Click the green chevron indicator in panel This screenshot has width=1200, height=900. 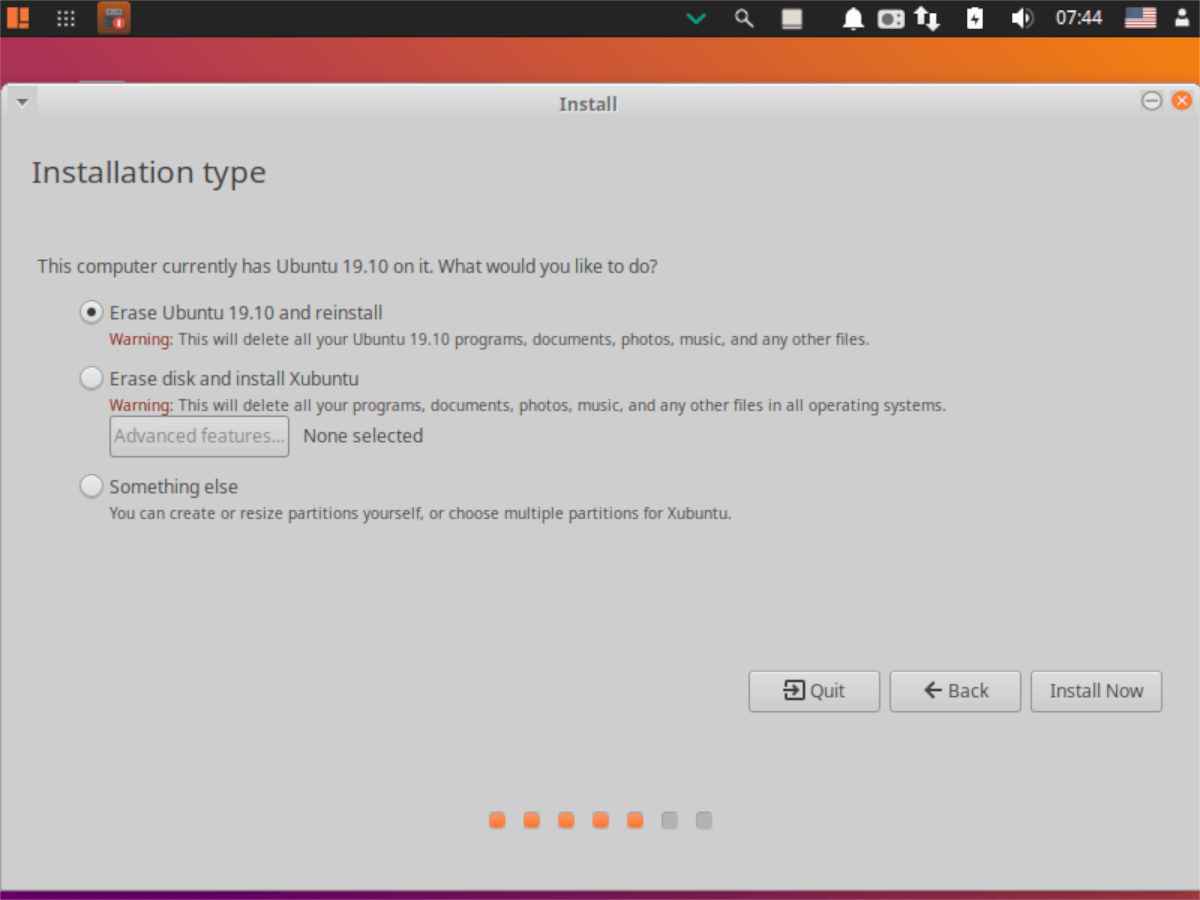click(697, 18)
